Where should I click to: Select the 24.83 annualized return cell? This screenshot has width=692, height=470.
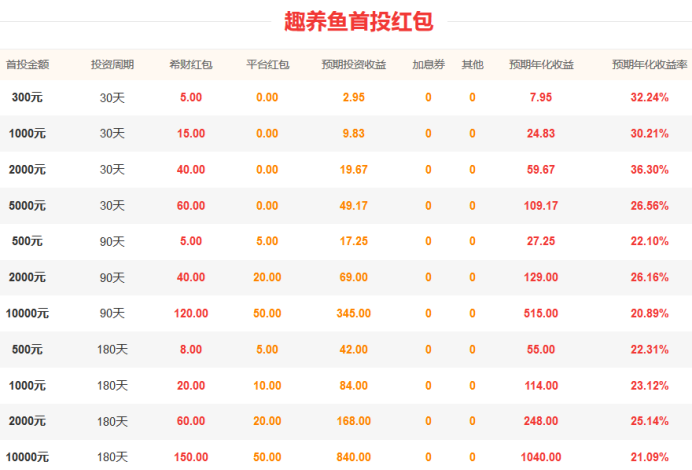click(541, 133)
